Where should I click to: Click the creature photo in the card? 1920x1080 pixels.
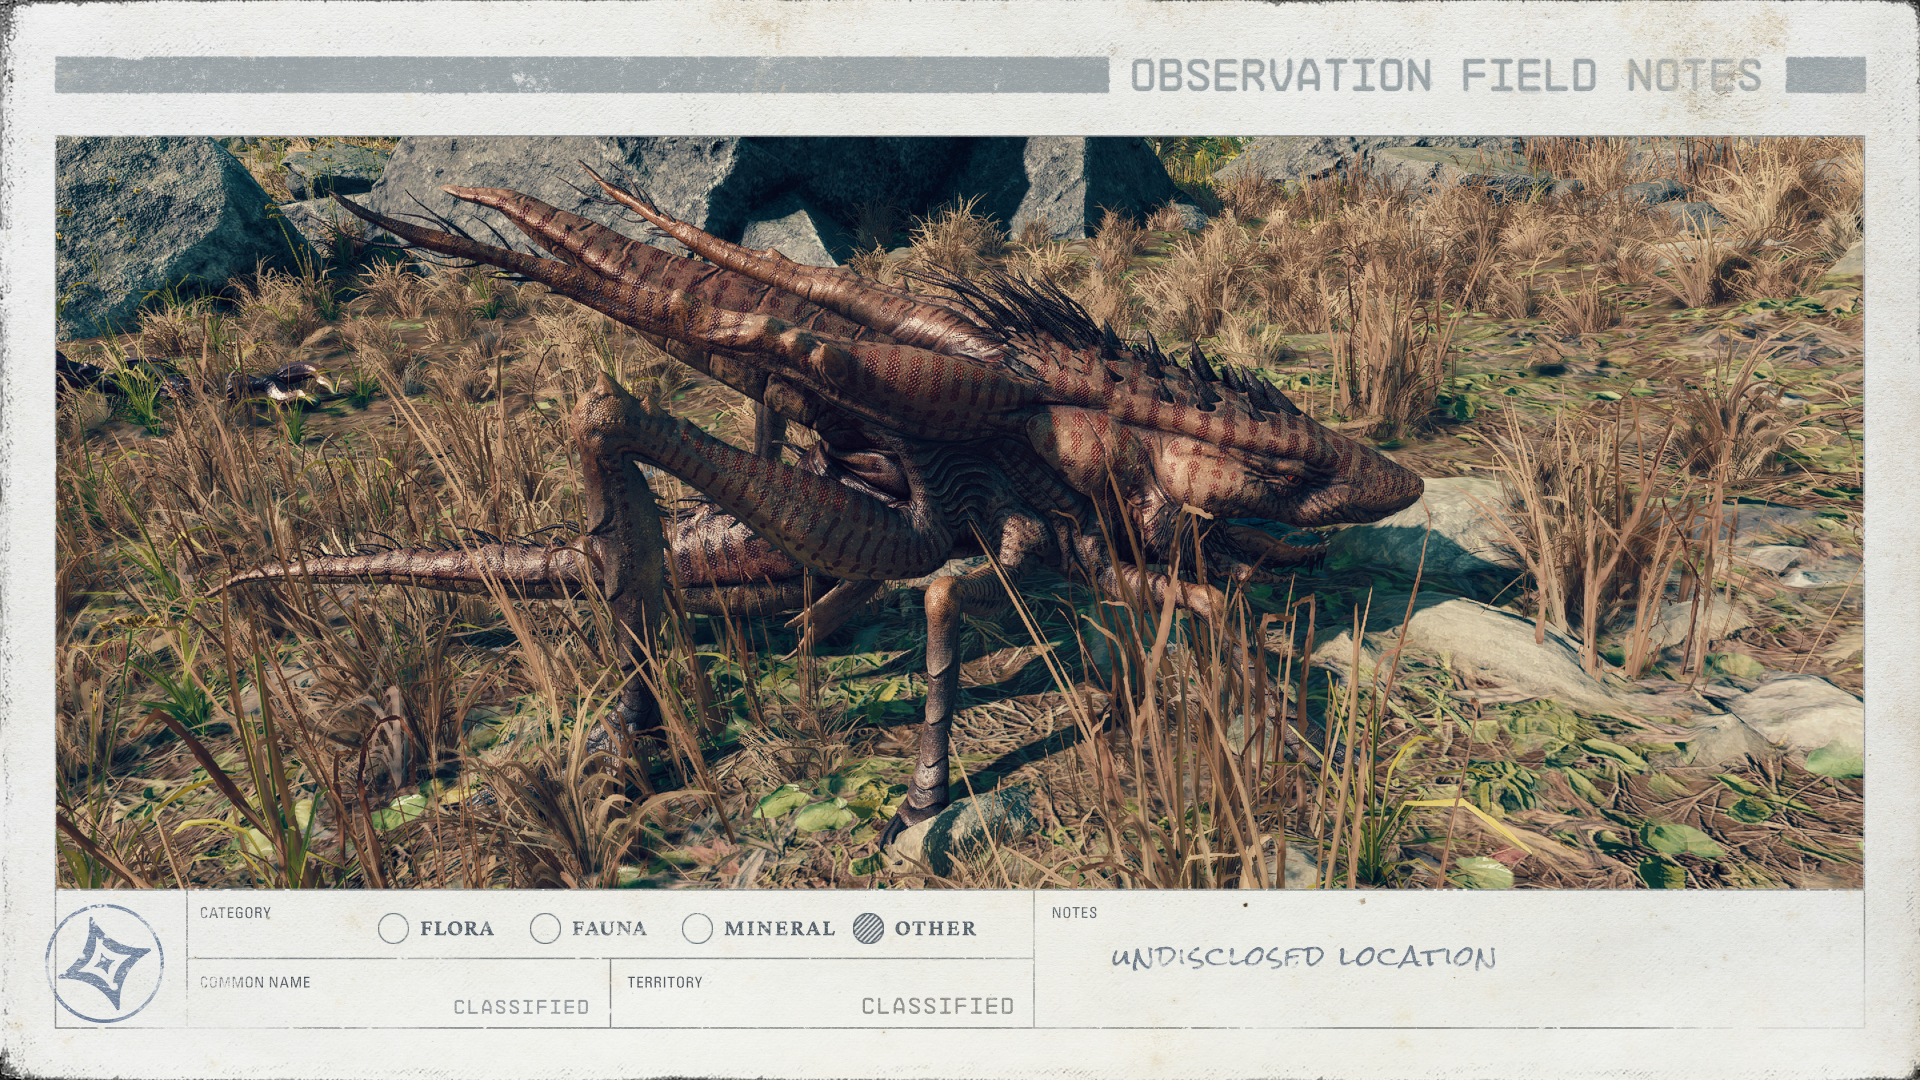pyautogui.click(x=960, y=513)
